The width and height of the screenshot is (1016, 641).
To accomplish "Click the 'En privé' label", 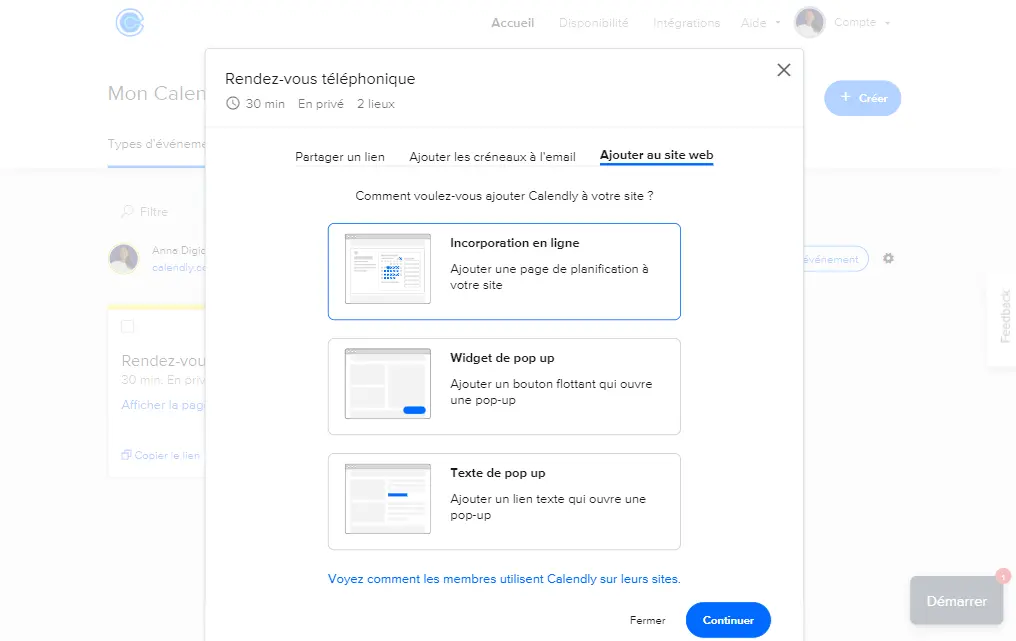I will click(x=321, y=104).
